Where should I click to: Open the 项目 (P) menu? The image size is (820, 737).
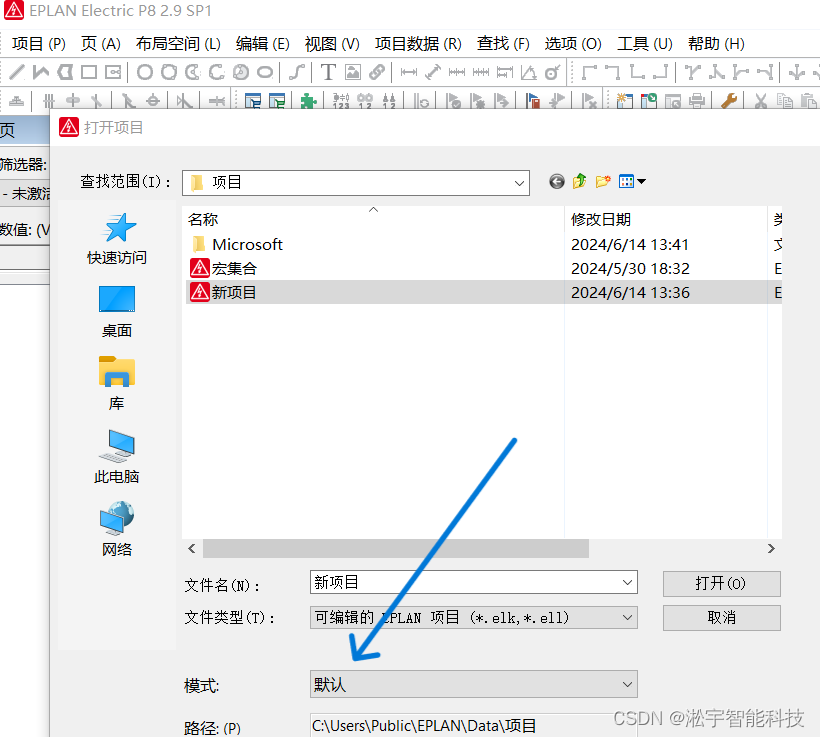click(39, 43)
